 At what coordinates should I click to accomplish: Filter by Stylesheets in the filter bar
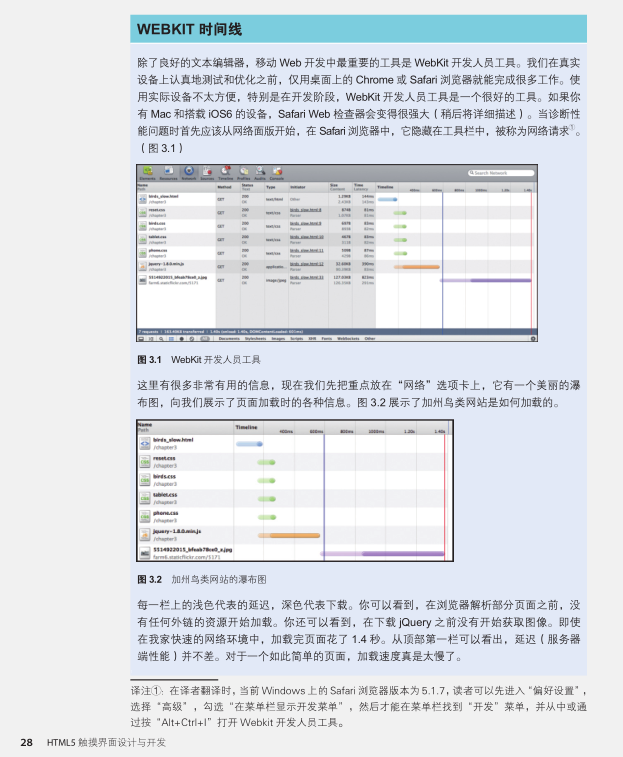click(x=255, y=338)
